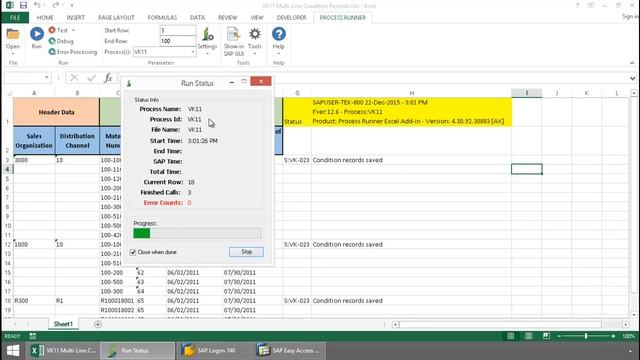640x360 pixels.
Task: Uncheck the Close when done checkbox
Action: click(133, 252)
